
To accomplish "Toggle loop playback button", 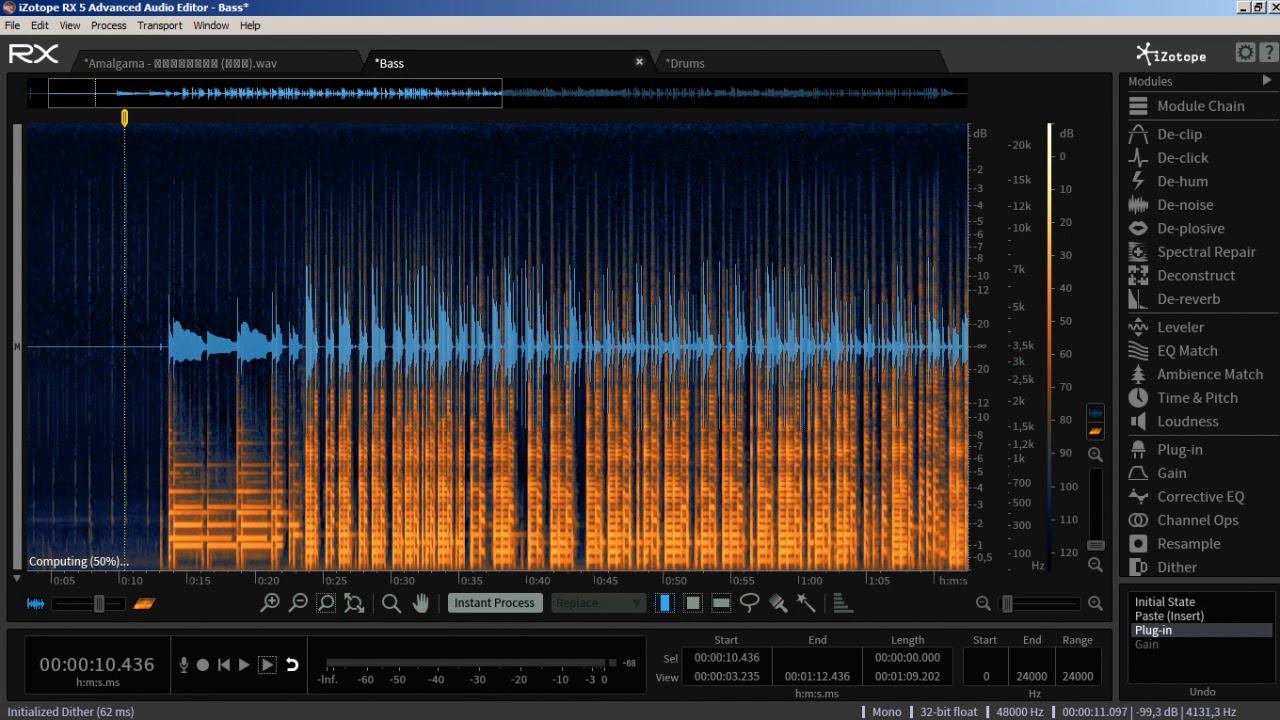I will click(292, 664).
